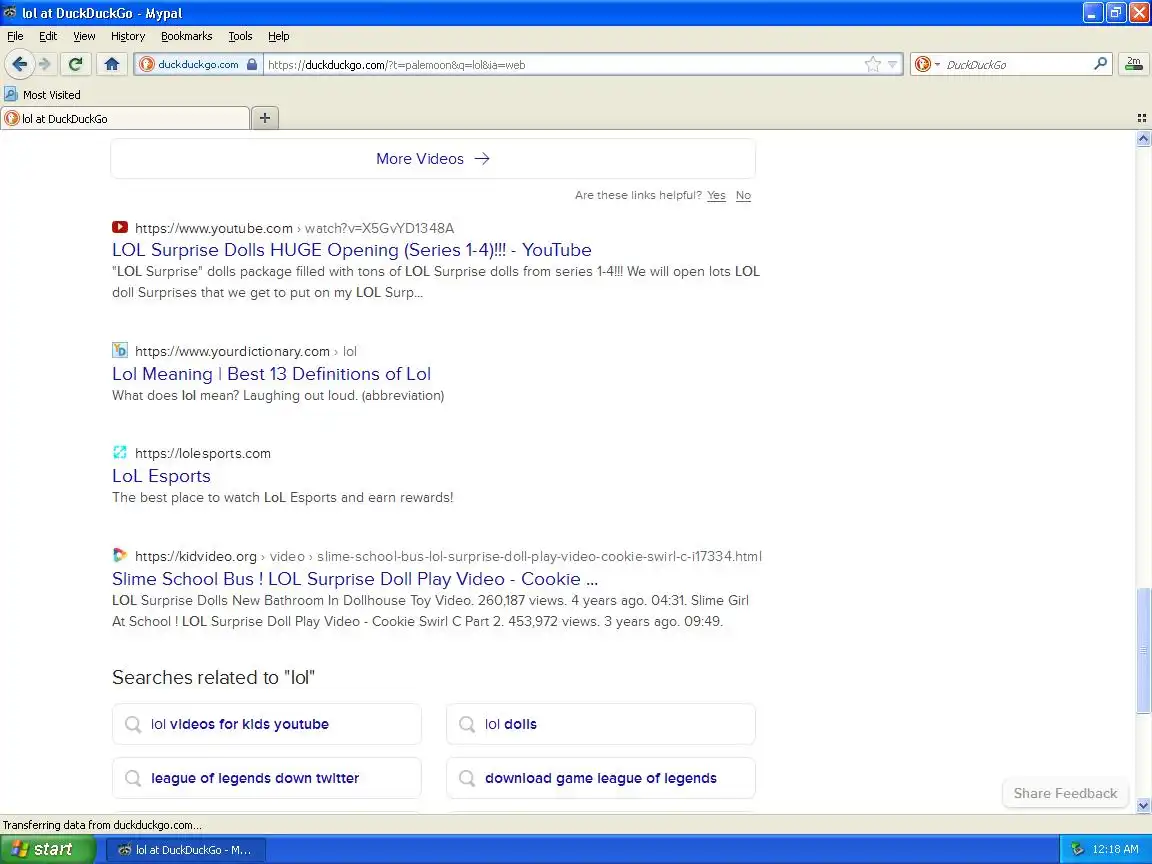Click the Share Feedback button

click(1065, 793)
